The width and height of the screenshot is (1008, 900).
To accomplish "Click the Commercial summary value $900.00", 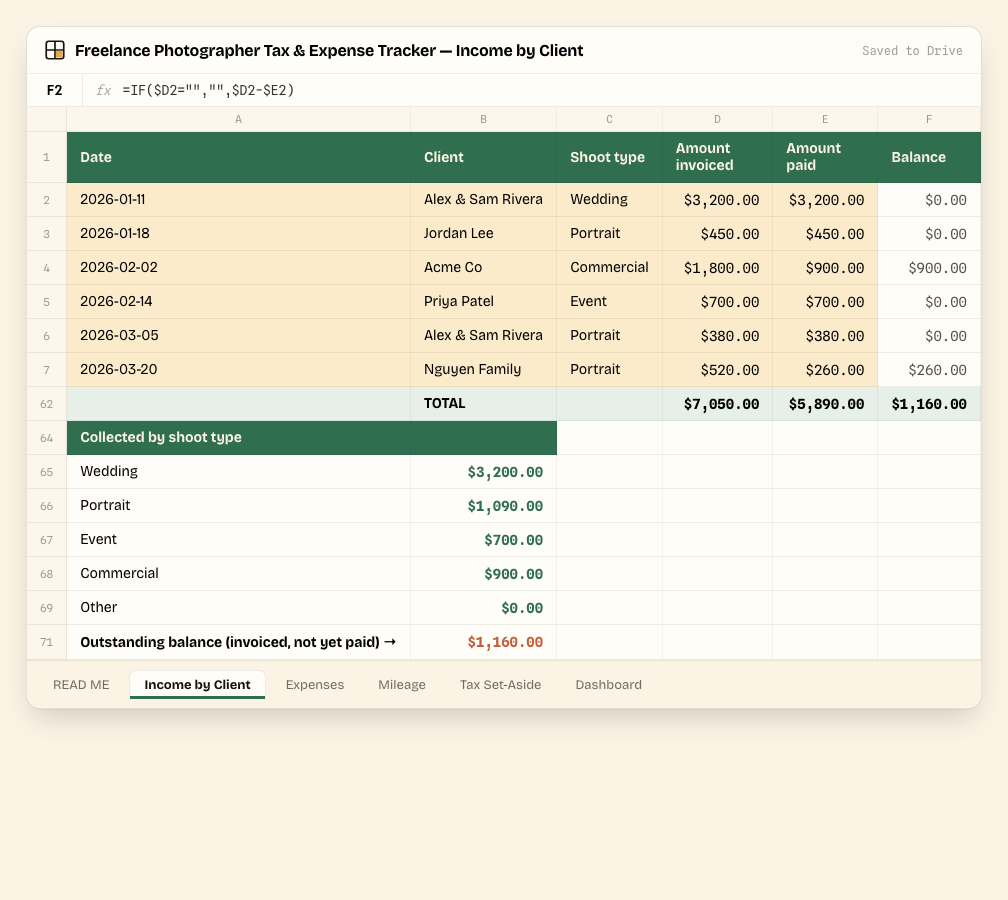I will click(483, 574).
